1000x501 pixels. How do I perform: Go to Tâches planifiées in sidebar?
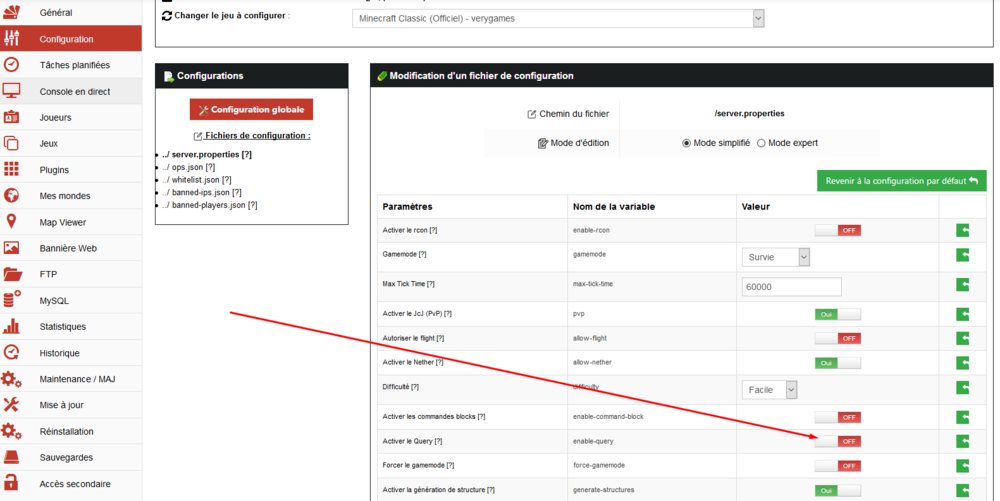pos(74,65)
